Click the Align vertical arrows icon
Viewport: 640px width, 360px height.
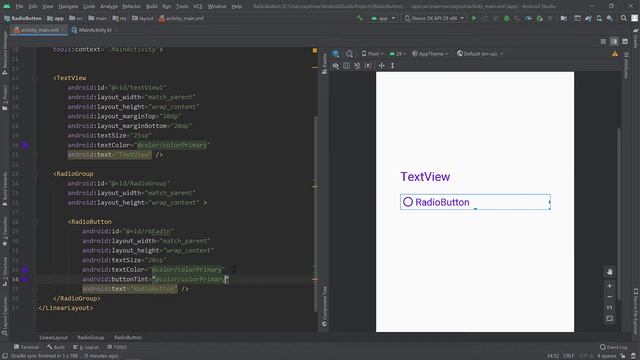[393, 65]
